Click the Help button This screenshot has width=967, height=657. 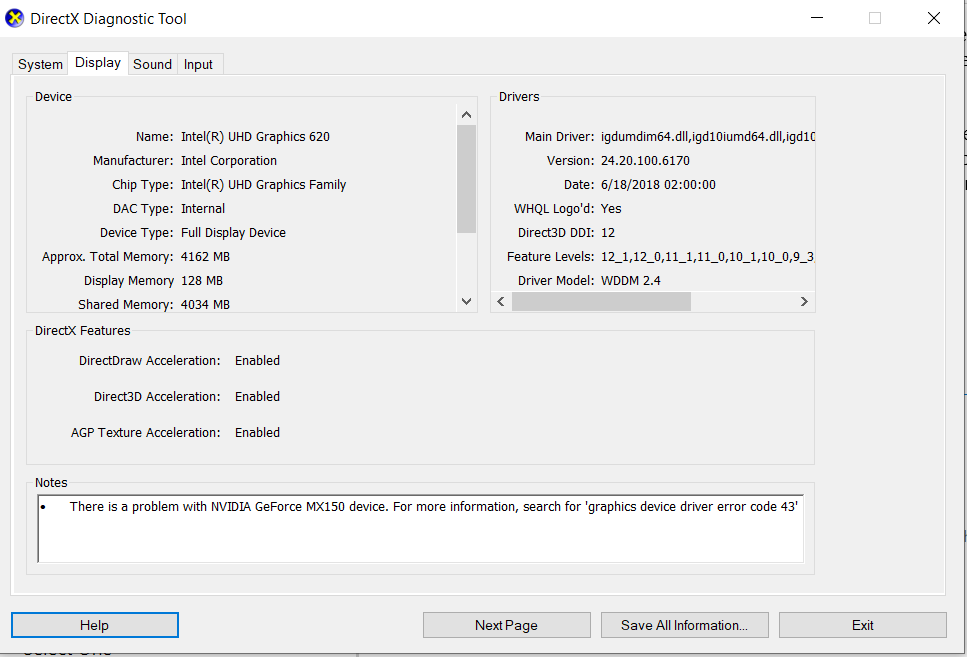(x=95, y=625)
